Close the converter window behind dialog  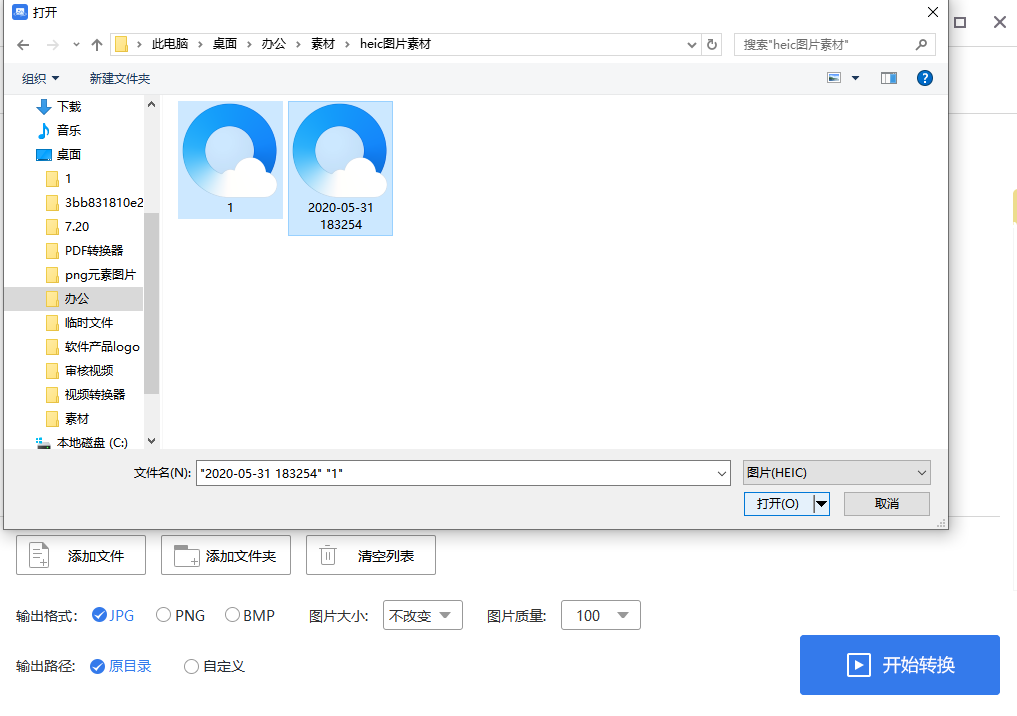tap(999, 22)
